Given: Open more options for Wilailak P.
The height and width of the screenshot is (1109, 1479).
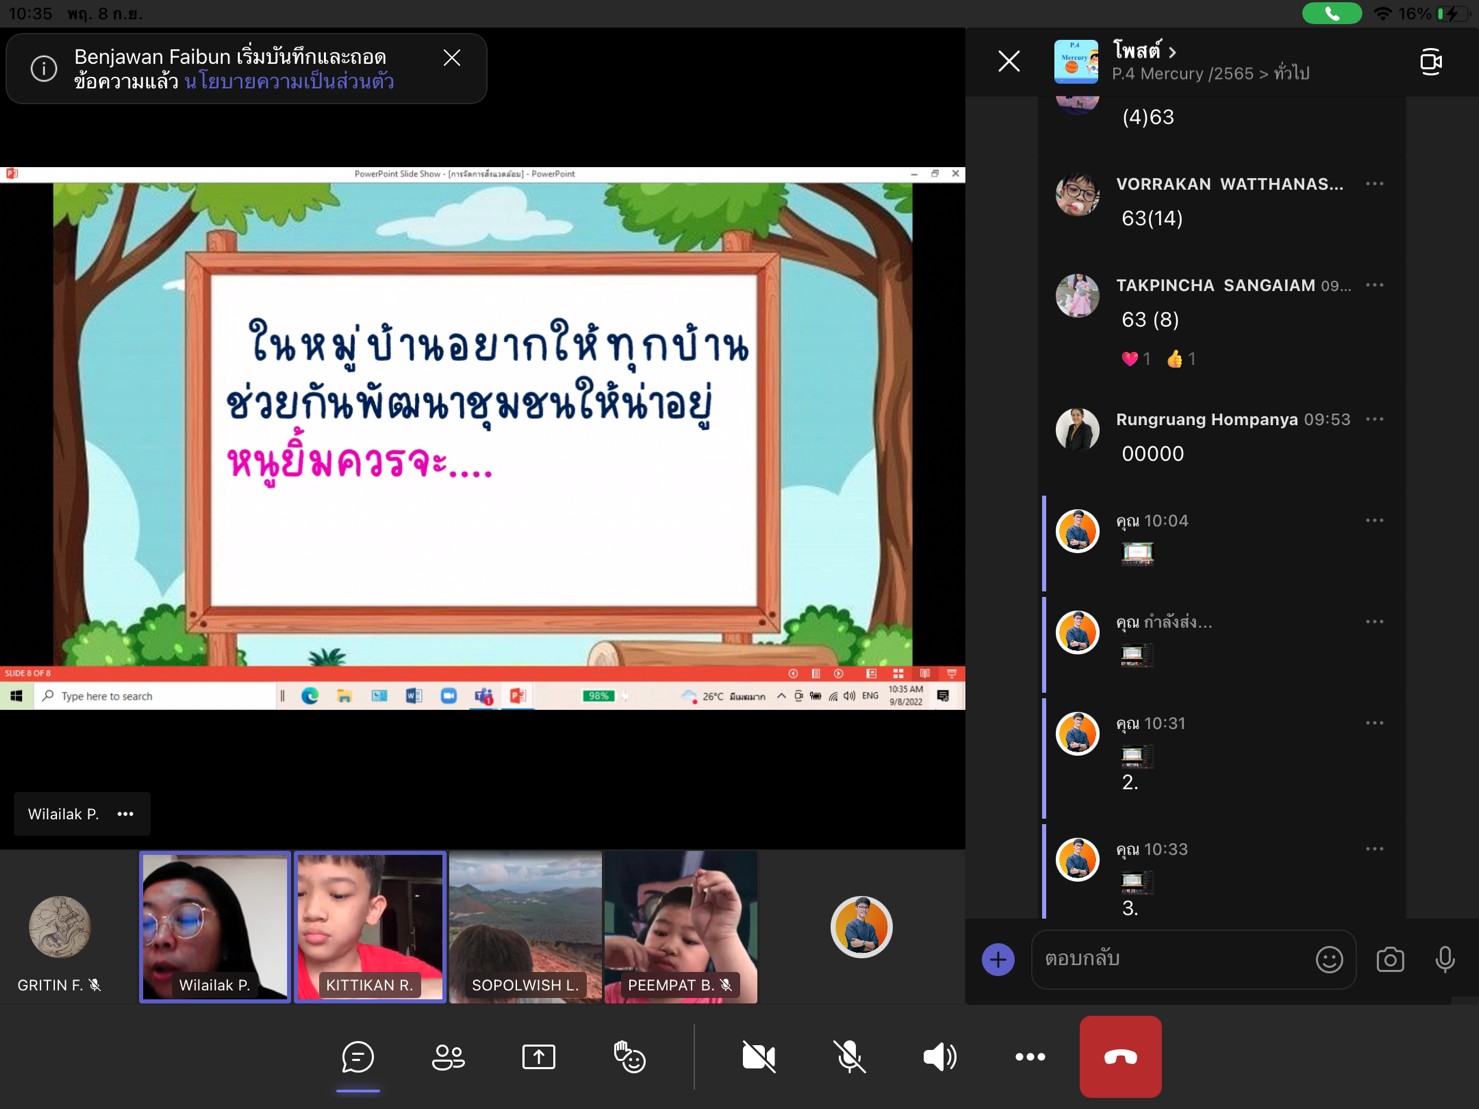Looking at the screenshot, I should [126, 814].
